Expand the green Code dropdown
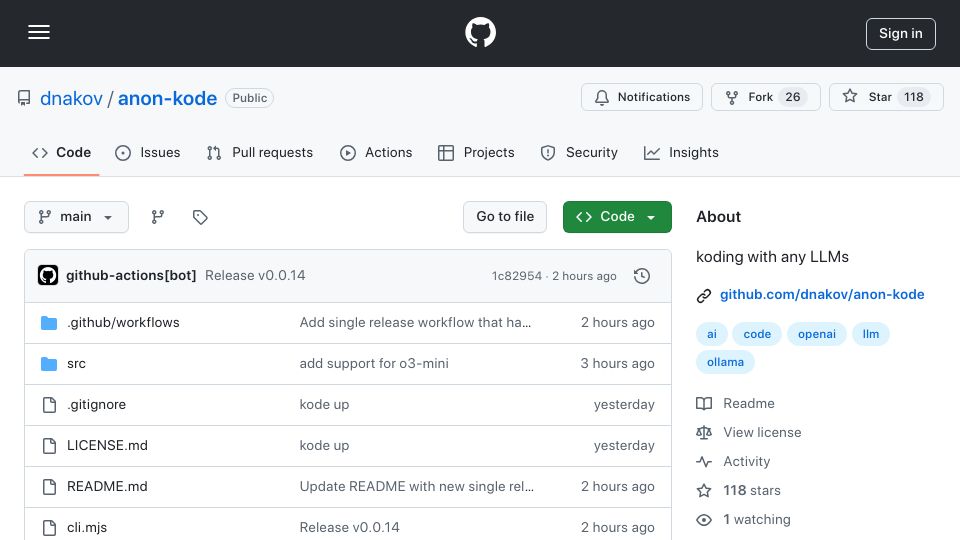 pyautogui.click(x=617, y=217)
